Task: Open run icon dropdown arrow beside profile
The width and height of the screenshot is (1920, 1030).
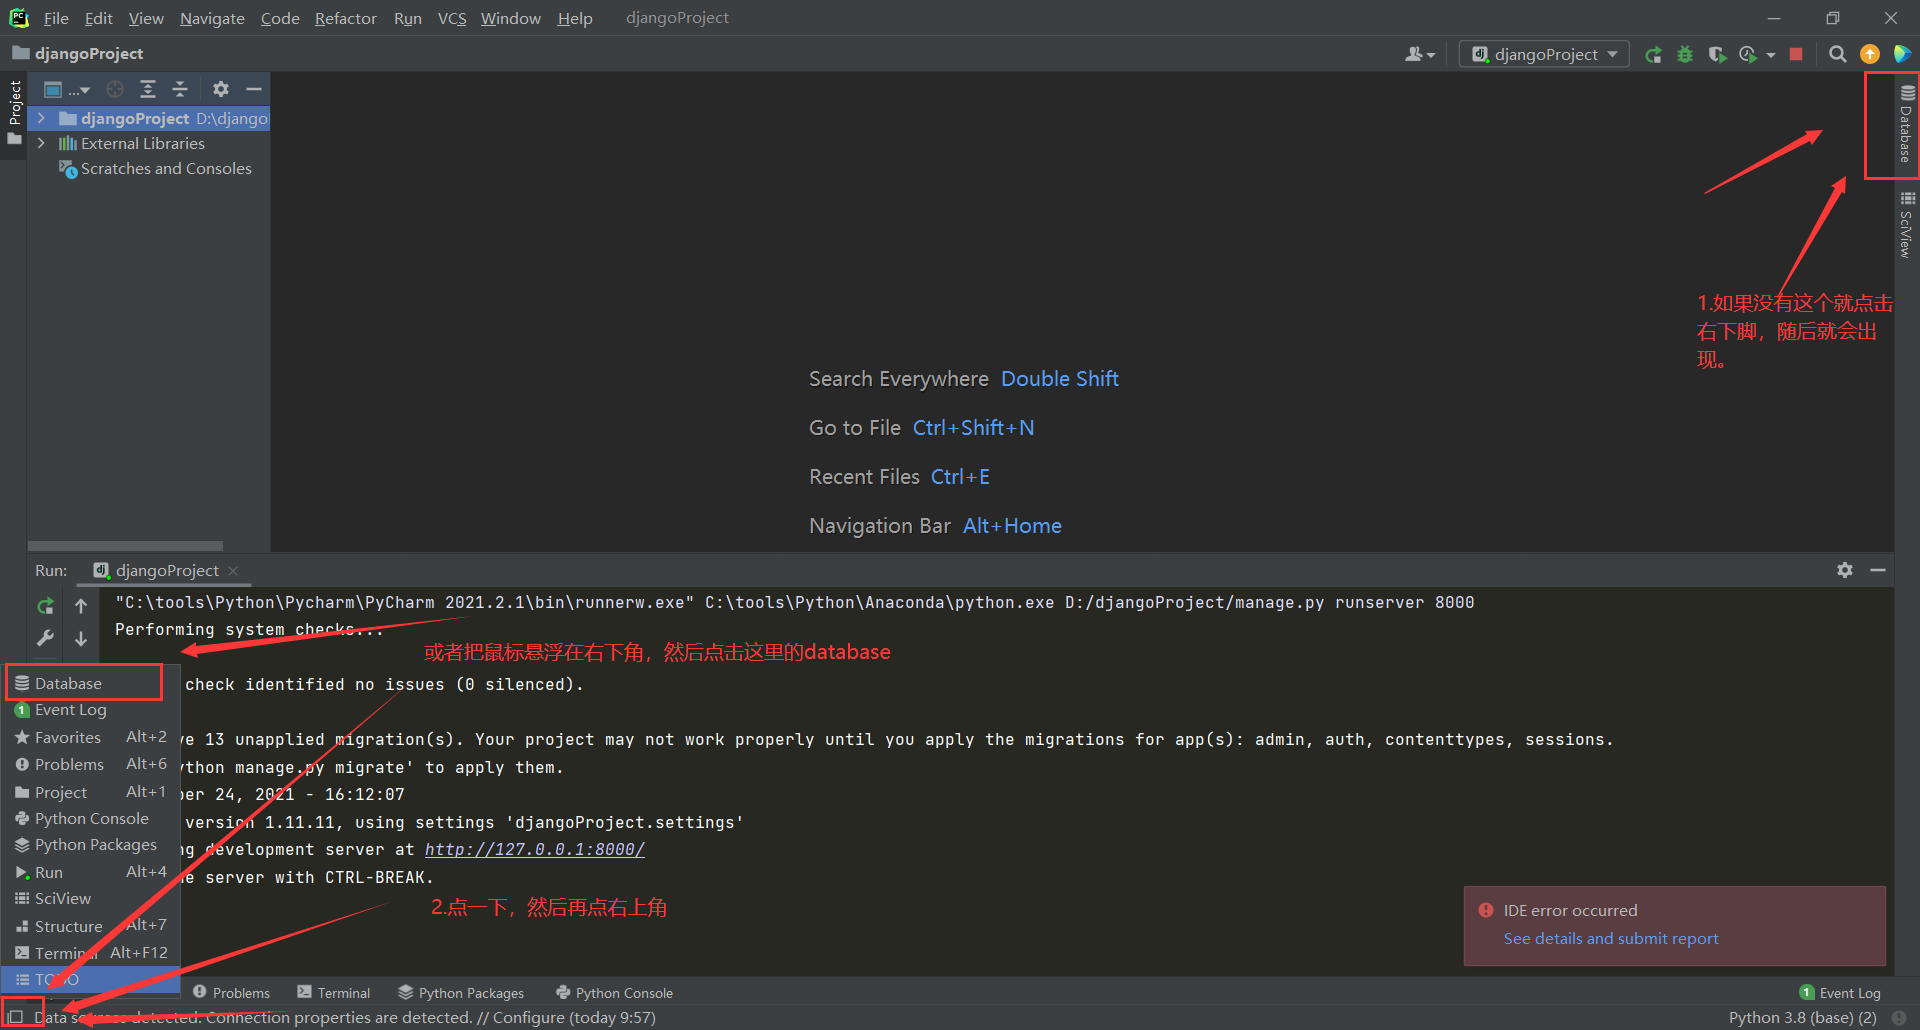Action: pyautogui.click(x=1771, y=55)
